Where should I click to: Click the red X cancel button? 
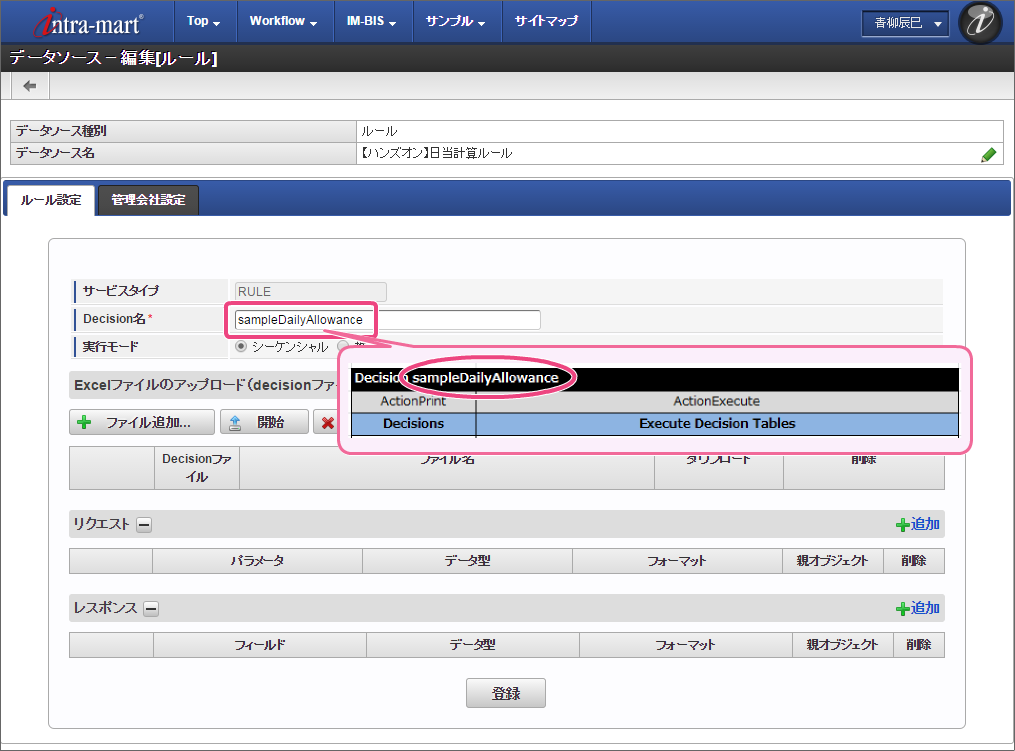click(327, 422)
